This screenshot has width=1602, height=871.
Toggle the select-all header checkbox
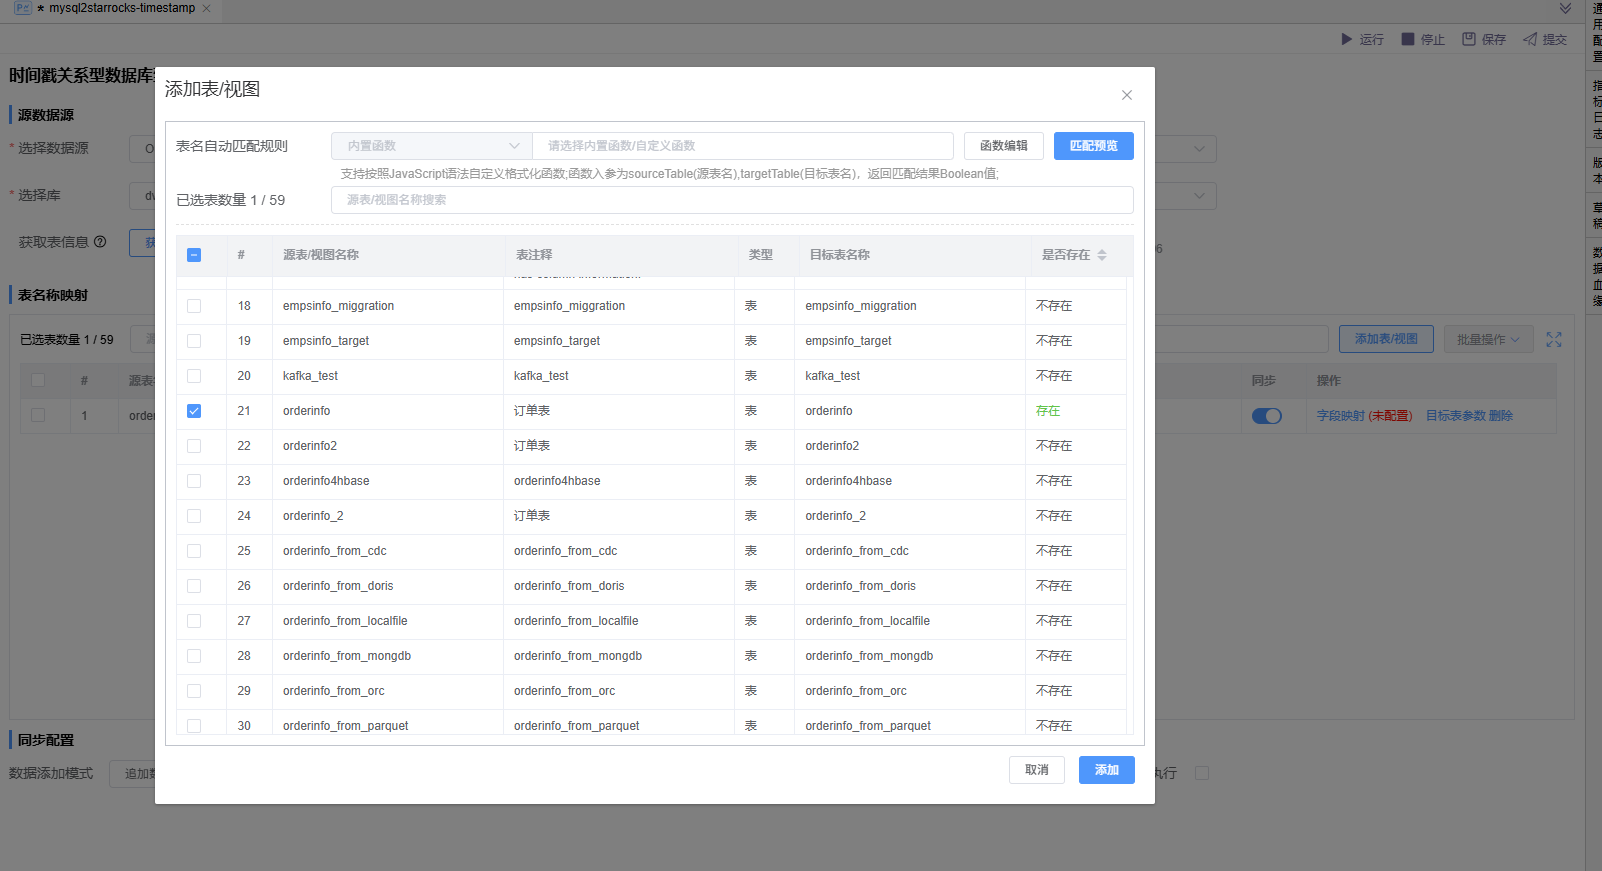[x=194, y=255]
